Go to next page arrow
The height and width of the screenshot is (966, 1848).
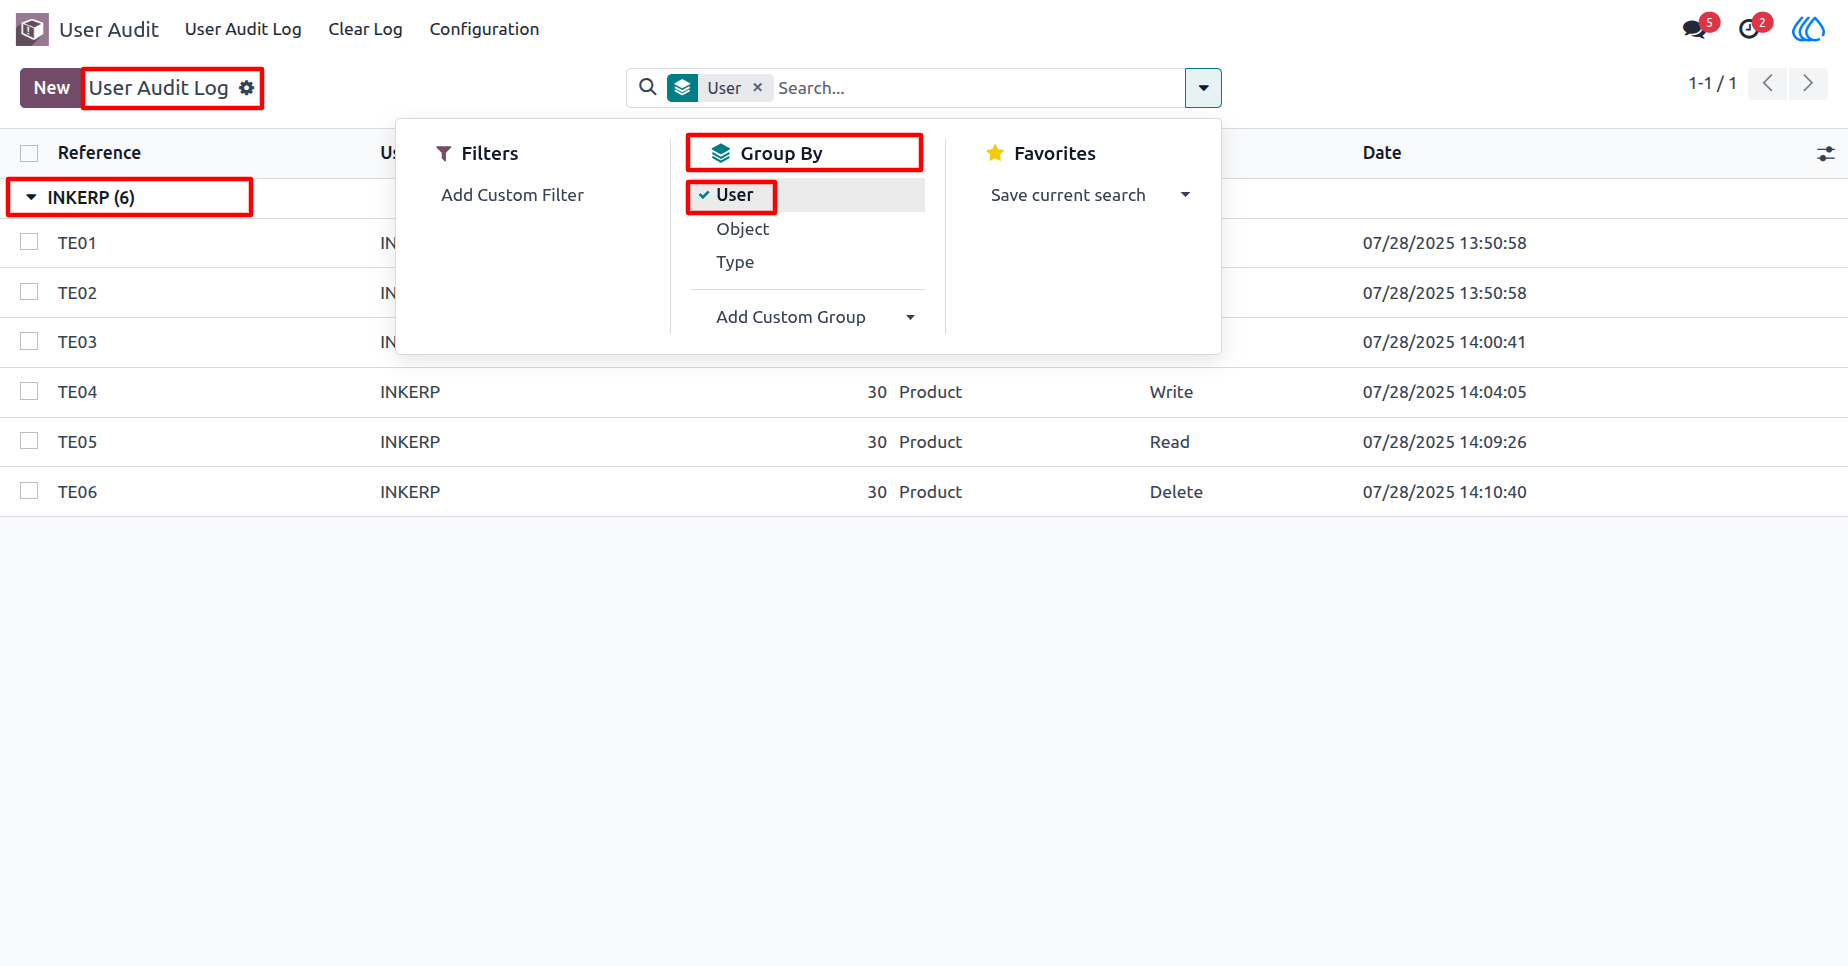pyautogui.click(x=1808, y=83)
